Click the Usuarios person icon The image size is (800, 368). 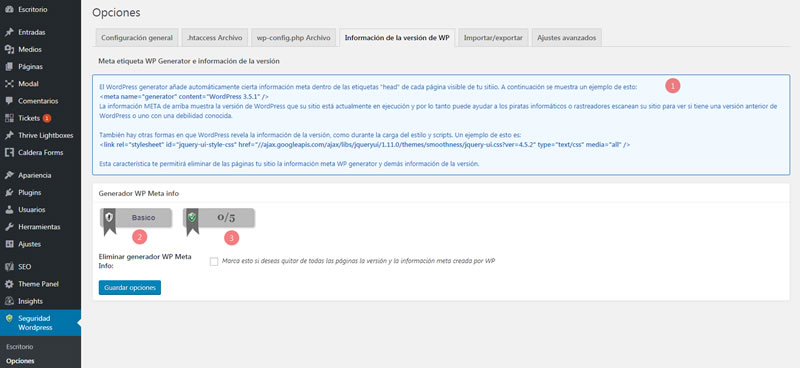coord(9,209)
